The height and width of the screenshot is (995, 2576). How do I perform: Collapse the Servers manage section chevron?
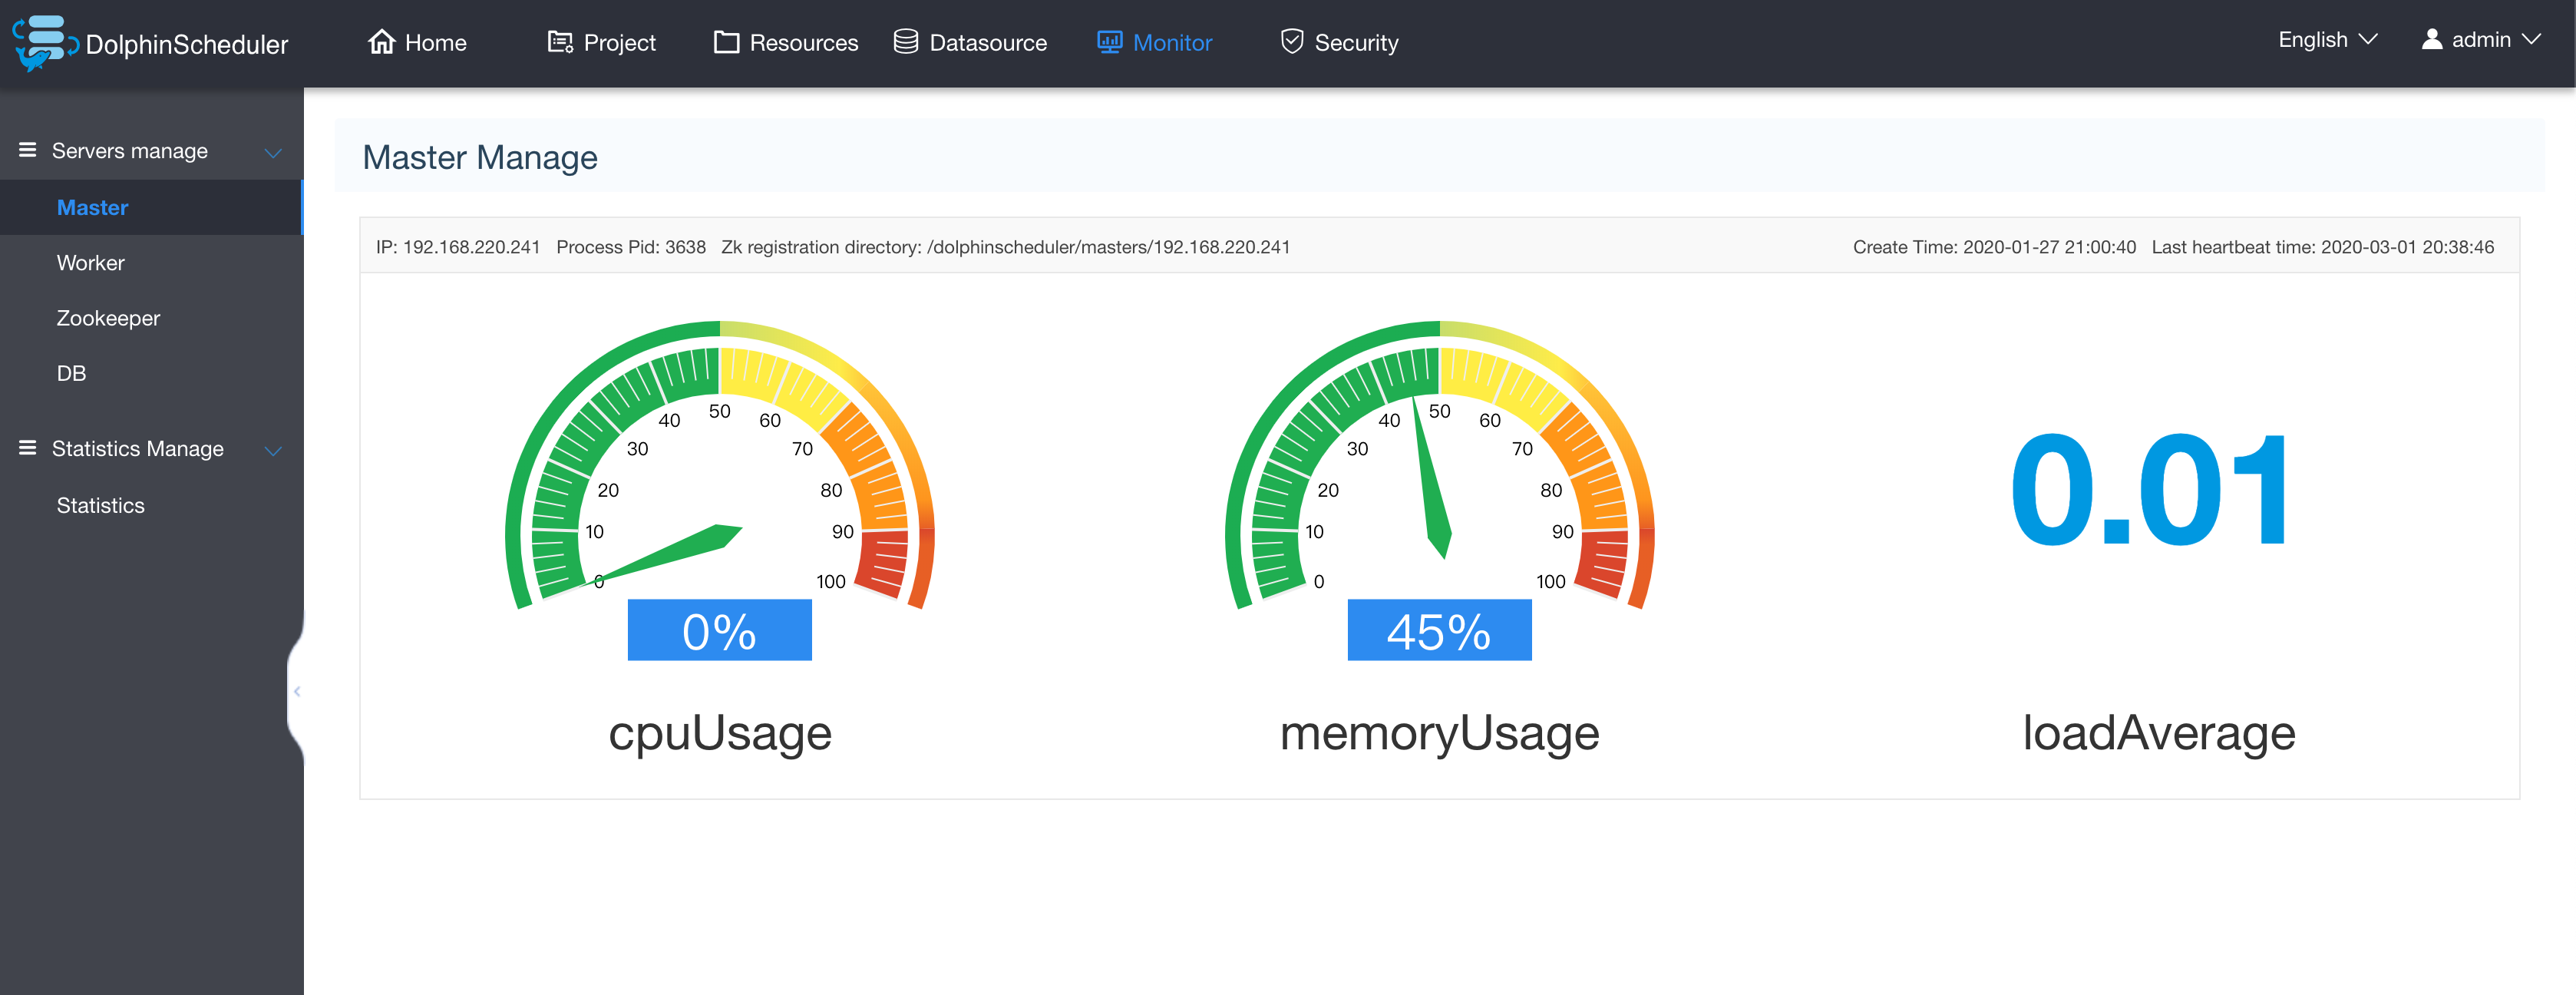[272, 153]
